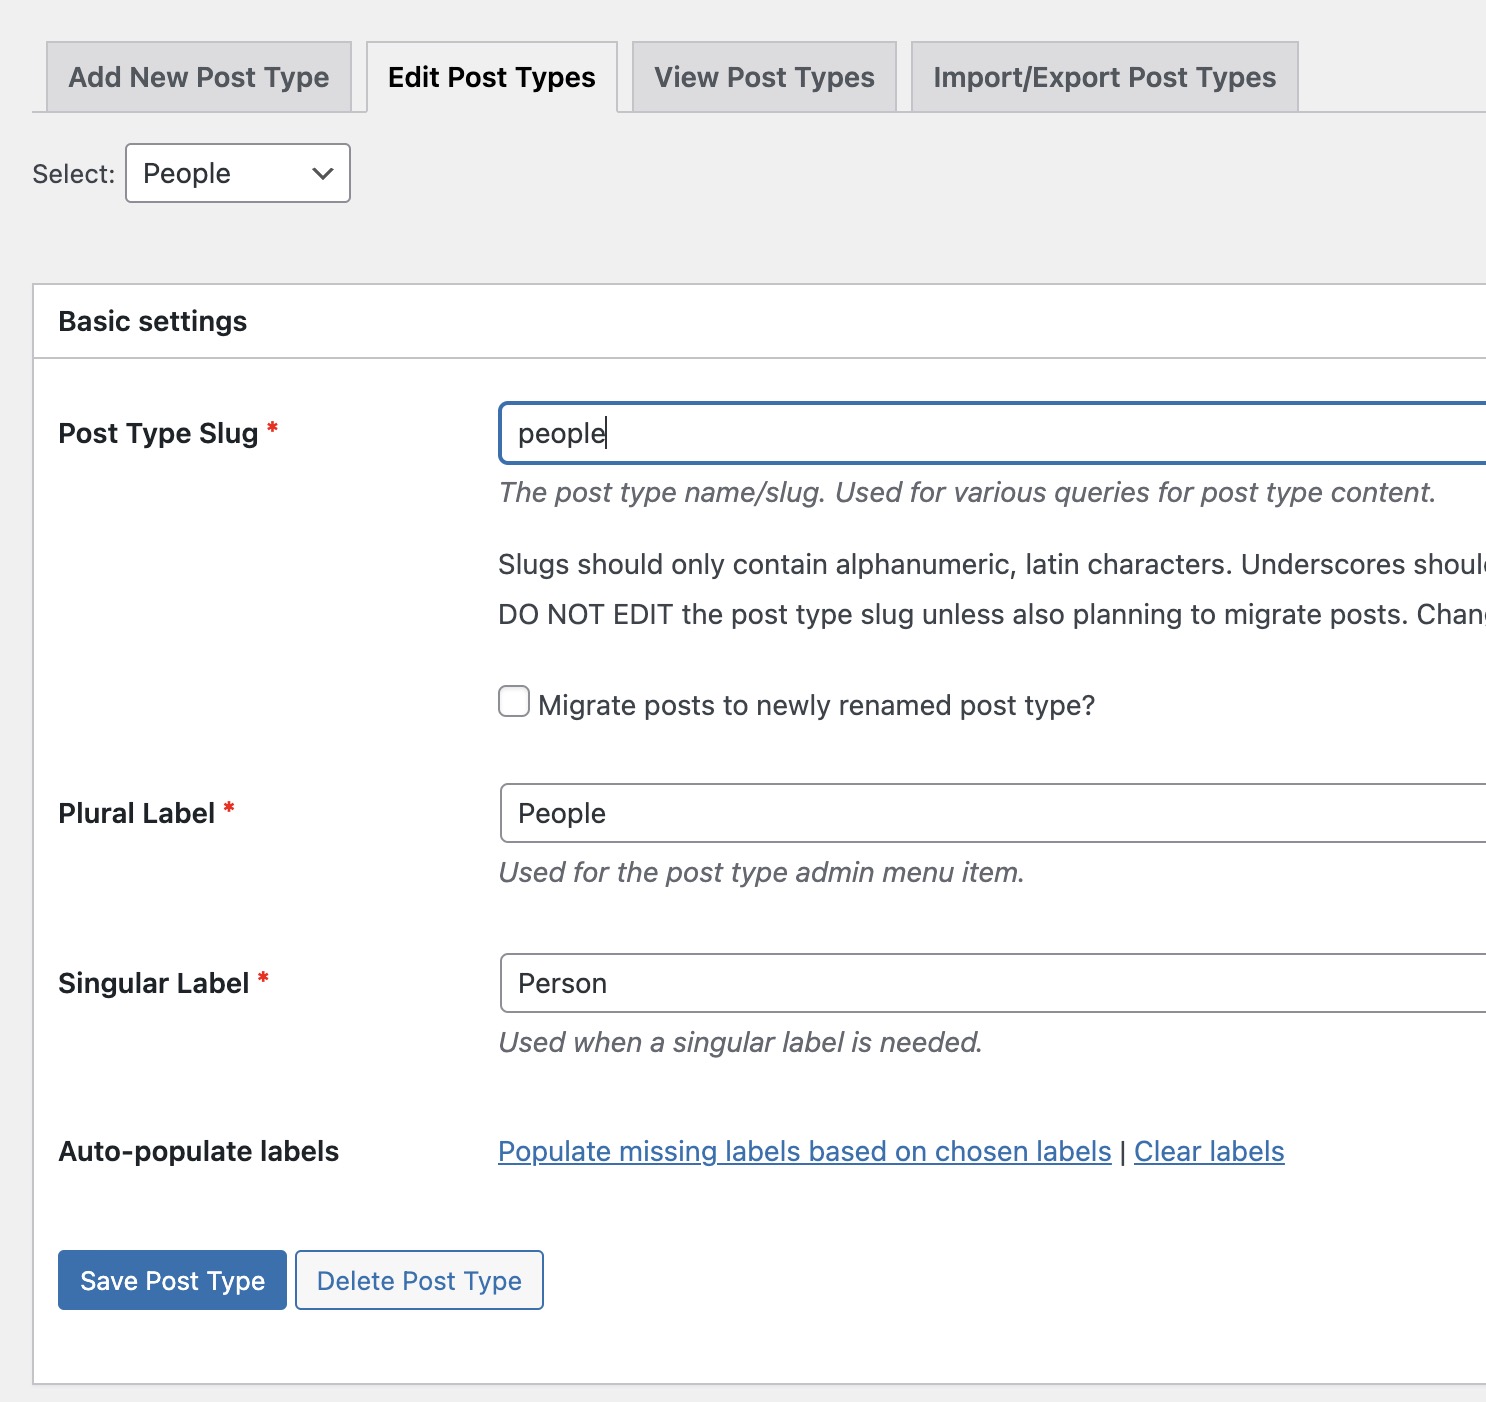1486x1402 pixels.
Task: Click the Basic settings panel heading
Action: coord(152,321)
